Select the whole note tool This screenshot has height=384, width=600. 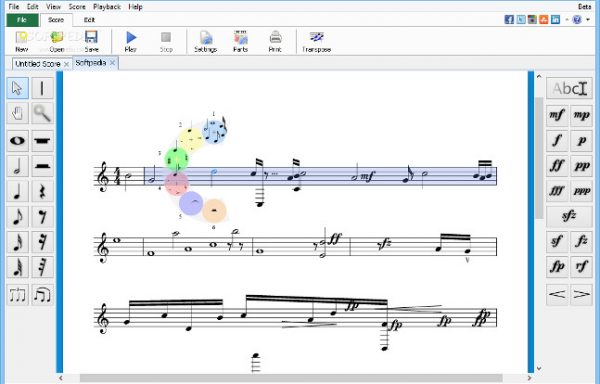[18, 140]
